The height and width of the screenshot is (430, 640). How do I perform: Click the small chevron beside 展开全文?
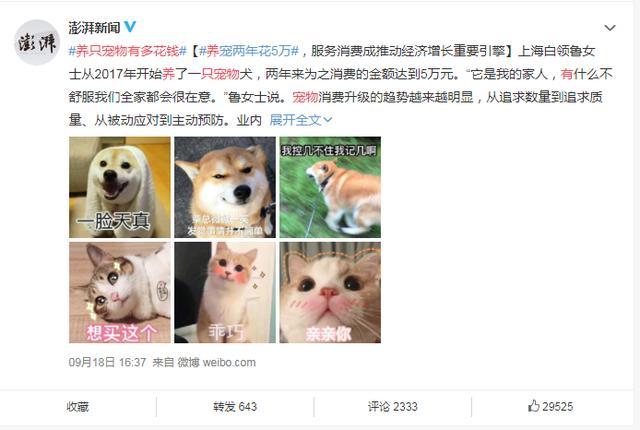click(x=327, y=120)
